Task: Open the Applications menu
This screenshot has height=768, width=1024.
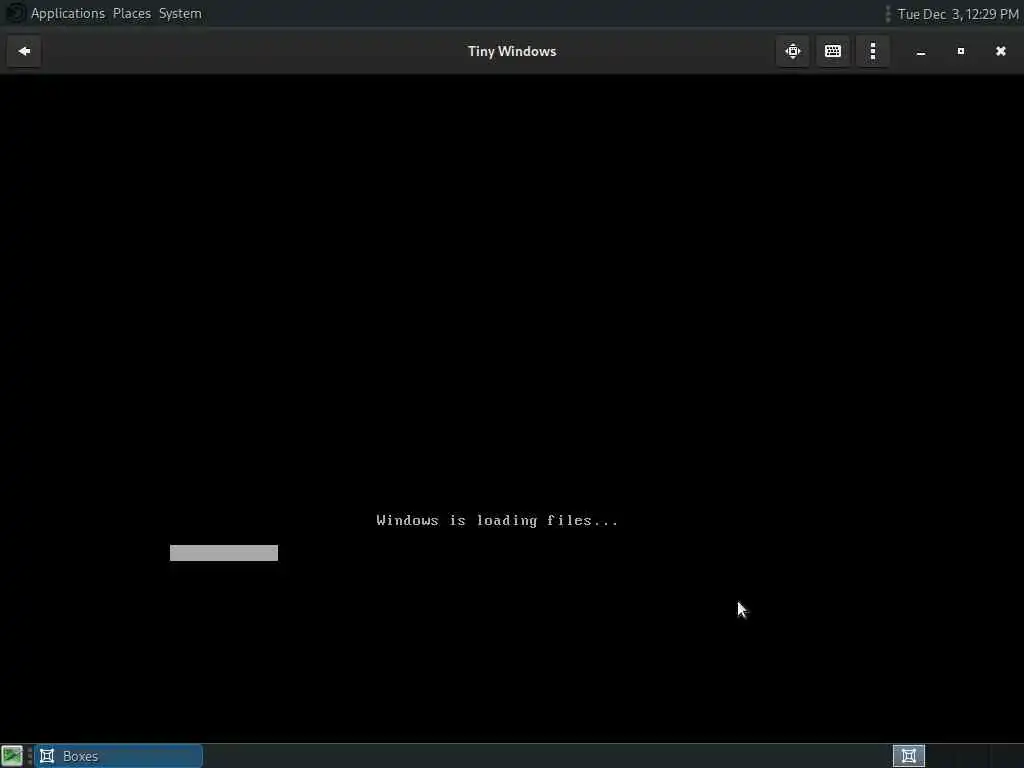Action: [x=68, y=14]
